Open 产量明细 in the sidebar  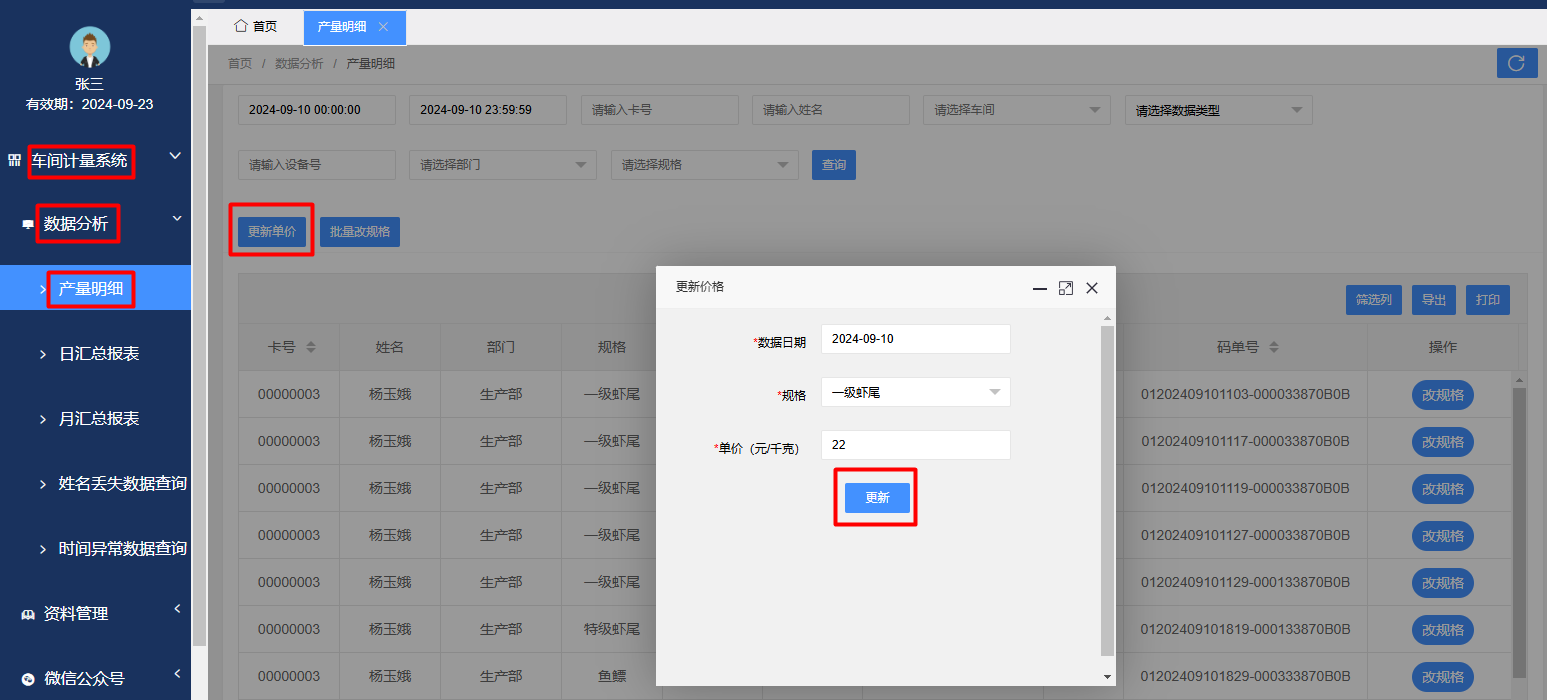95,288
